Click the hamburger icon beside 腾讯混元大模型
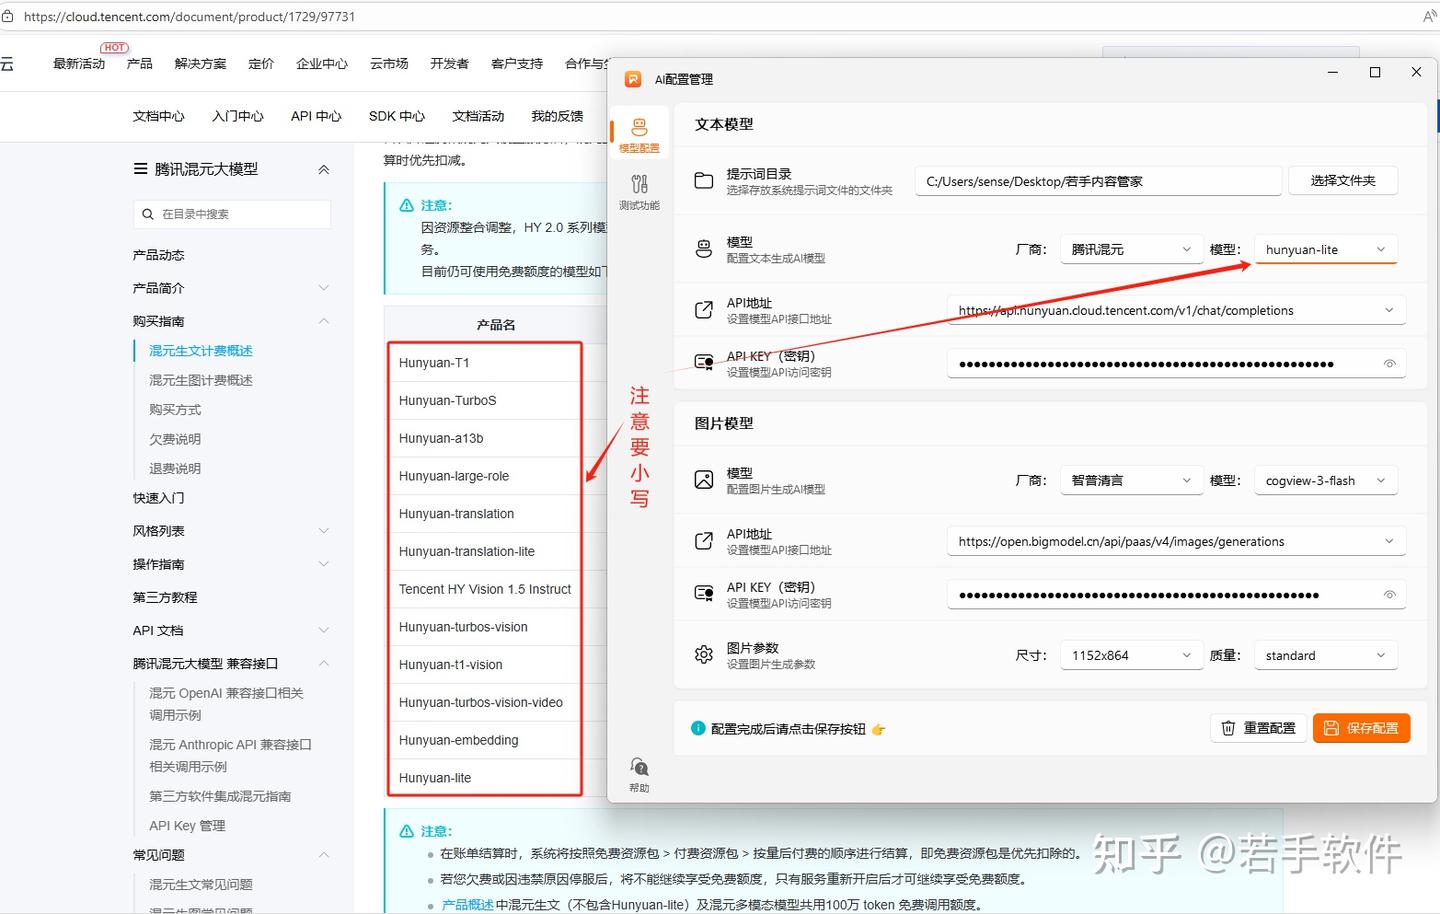Image resolution: width=1440 pixels, height=914 pixels. (x=141, y=169)
